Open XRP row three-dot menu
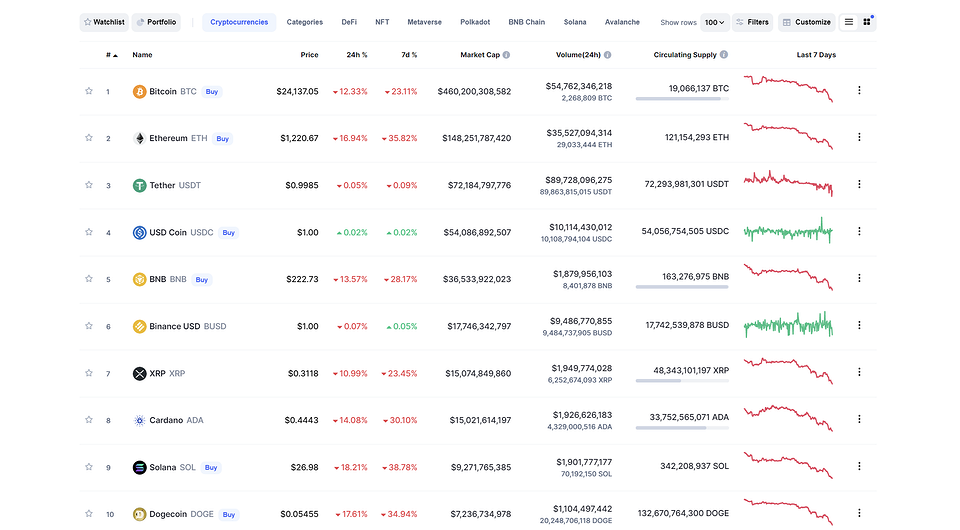 pyautogui.click(x=859, y=372)
